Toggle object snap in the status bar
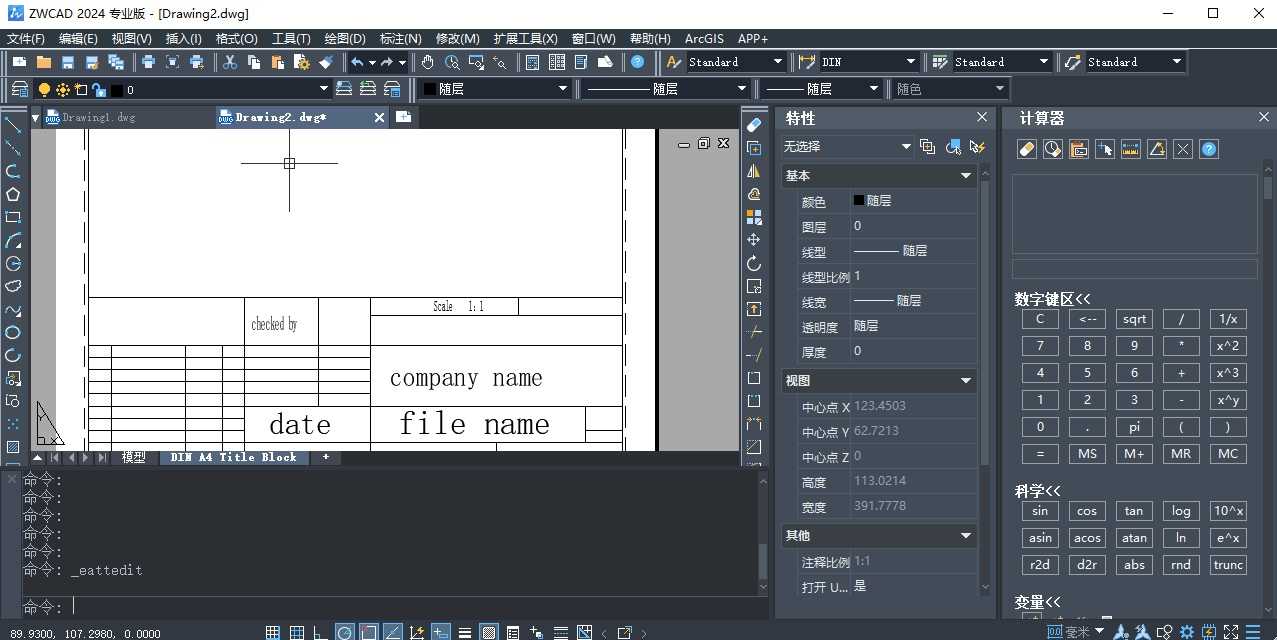Viewport: 1277px width, 640px height. 370,631
